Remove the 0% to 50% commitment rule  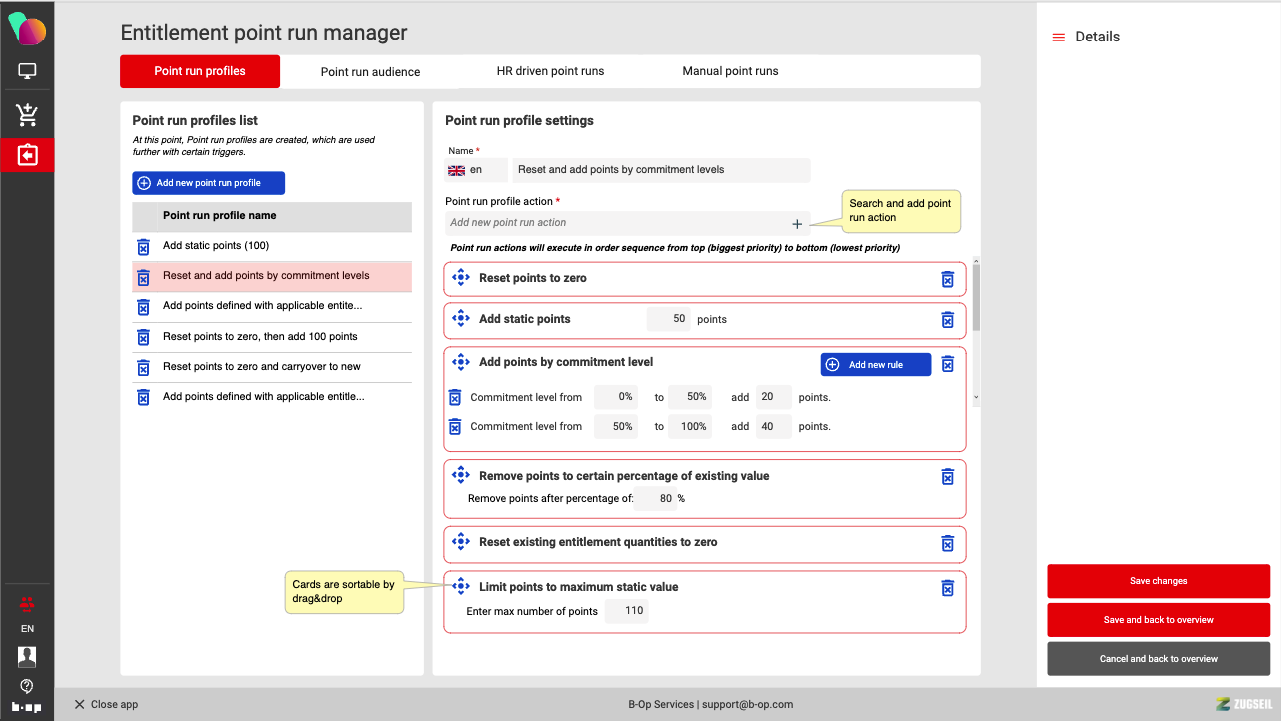pyautogui.click(x=454, y=397)
